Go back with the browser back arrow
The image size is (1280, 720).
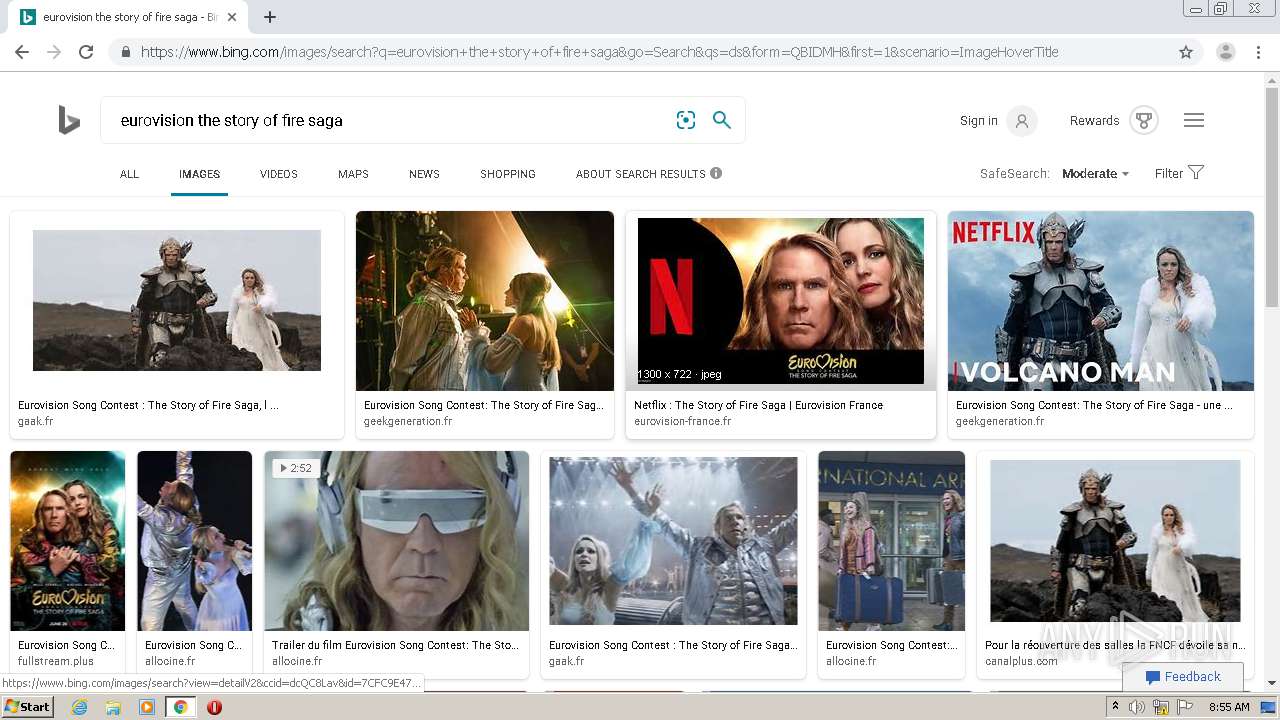click(22, 52)
